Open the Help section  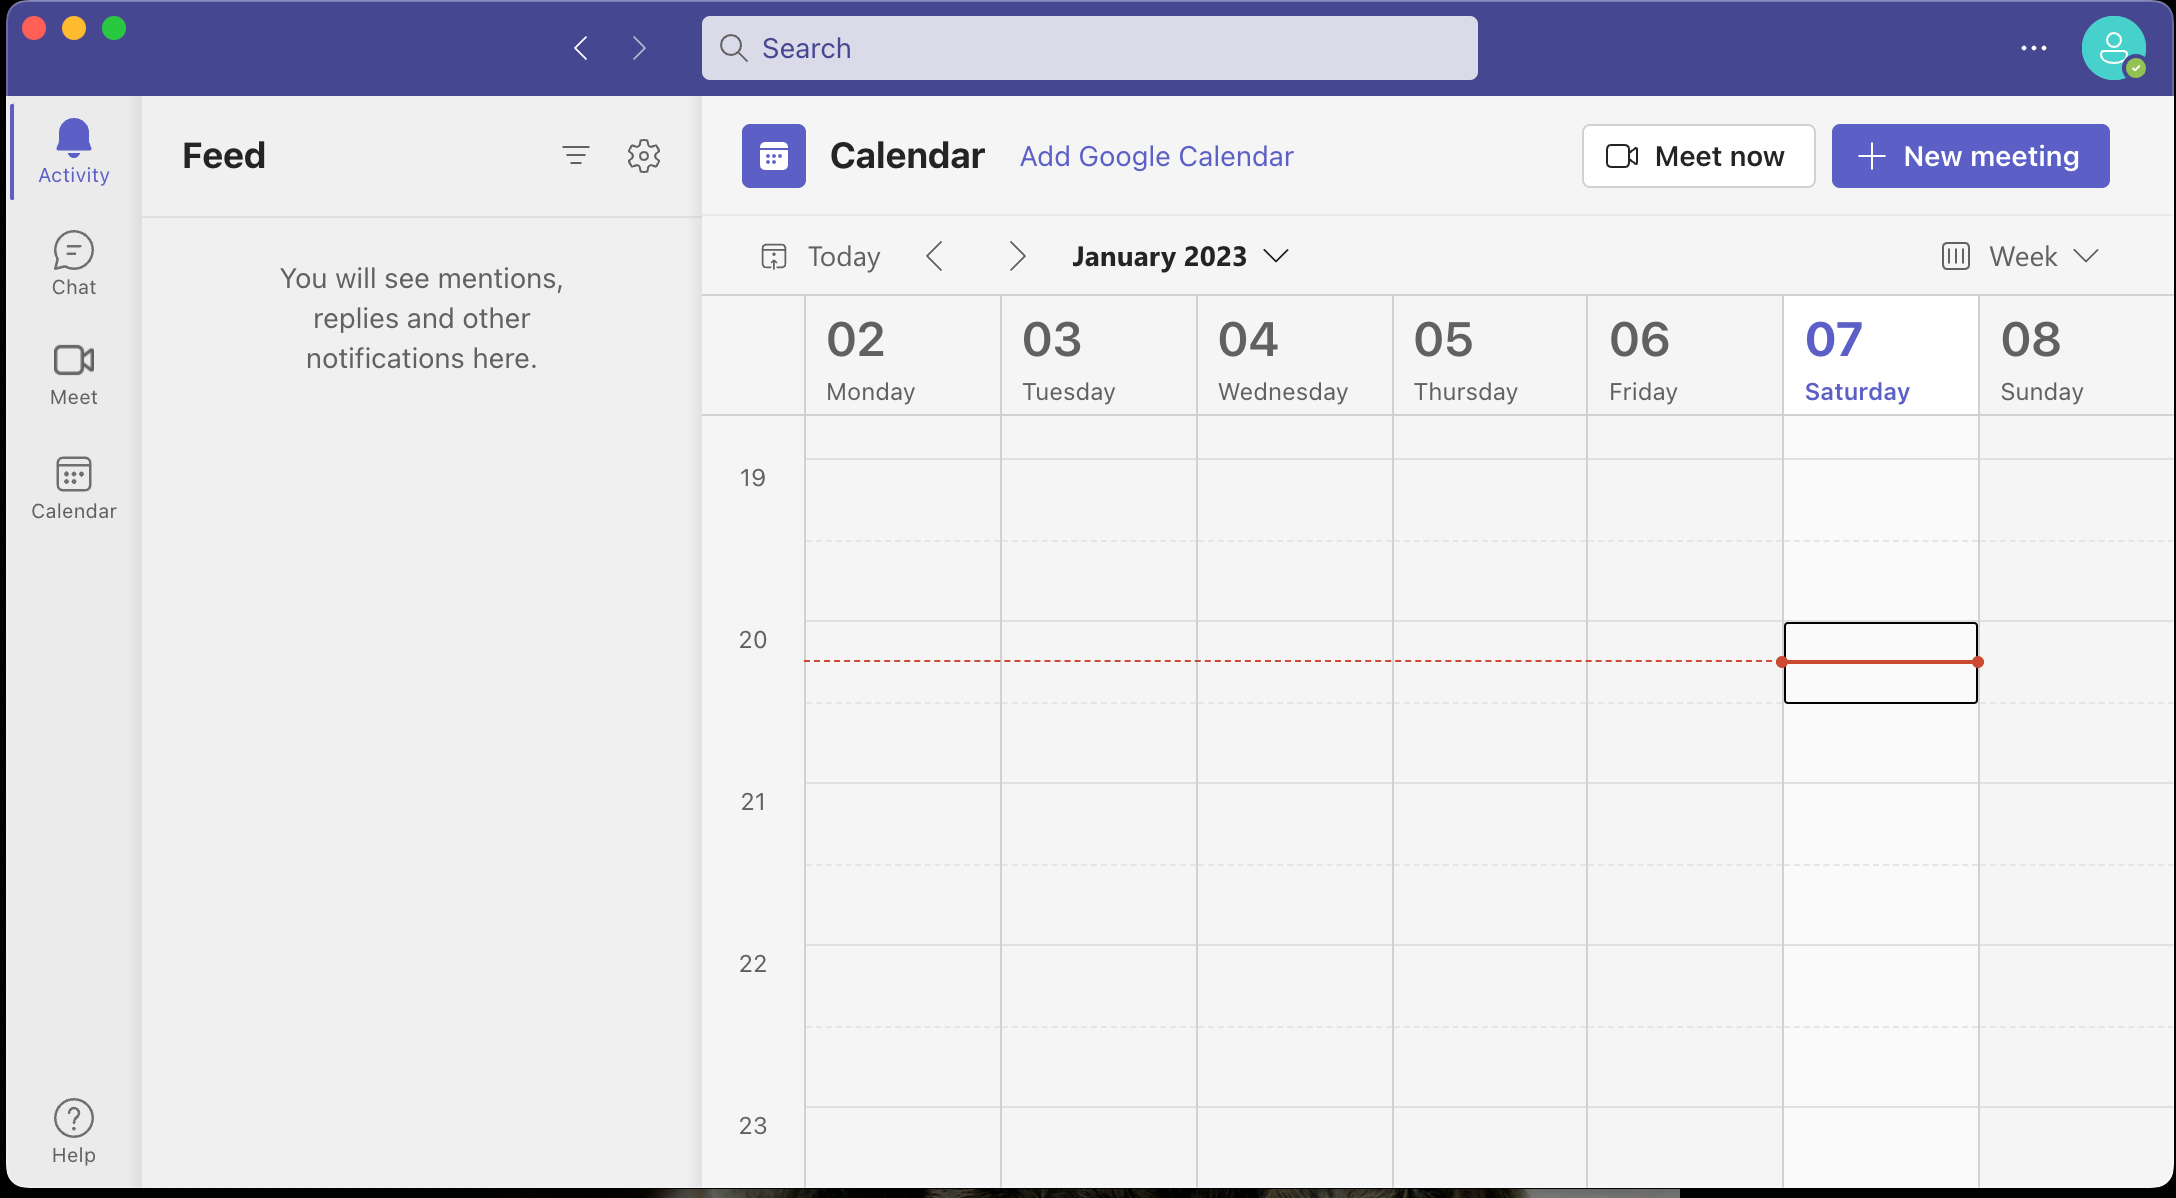click(73, 1130)
